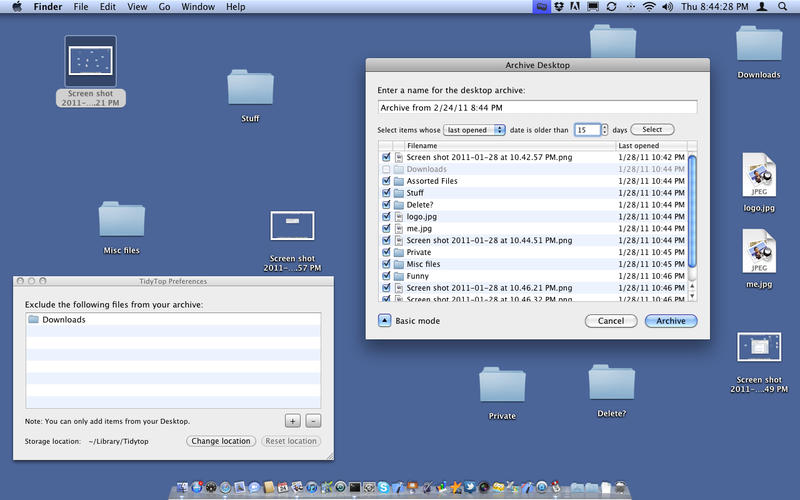Click the Skype icon in the Dock

pyautogui.click(x=384, y=487)
